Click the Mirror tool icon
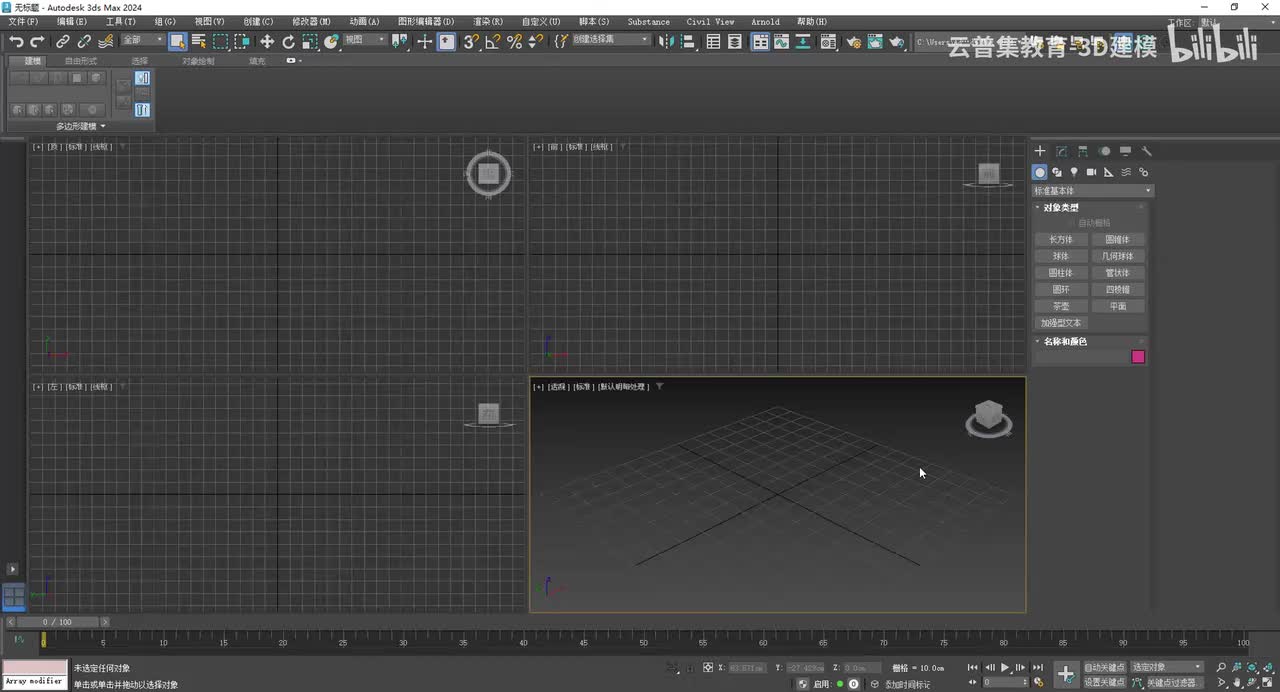Viewport: 1280px width, 692px height. point(665,41)
